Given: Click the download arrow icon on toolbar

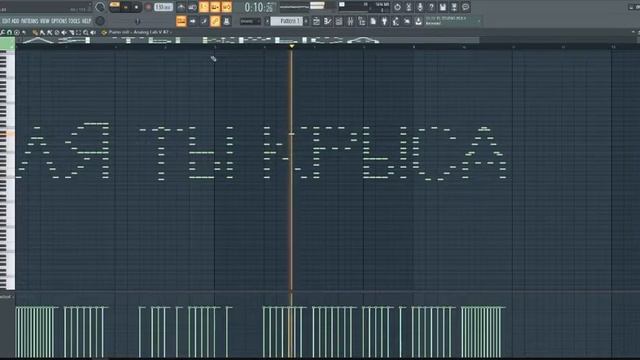Looking at the screenshot, I should pos(419,21).
